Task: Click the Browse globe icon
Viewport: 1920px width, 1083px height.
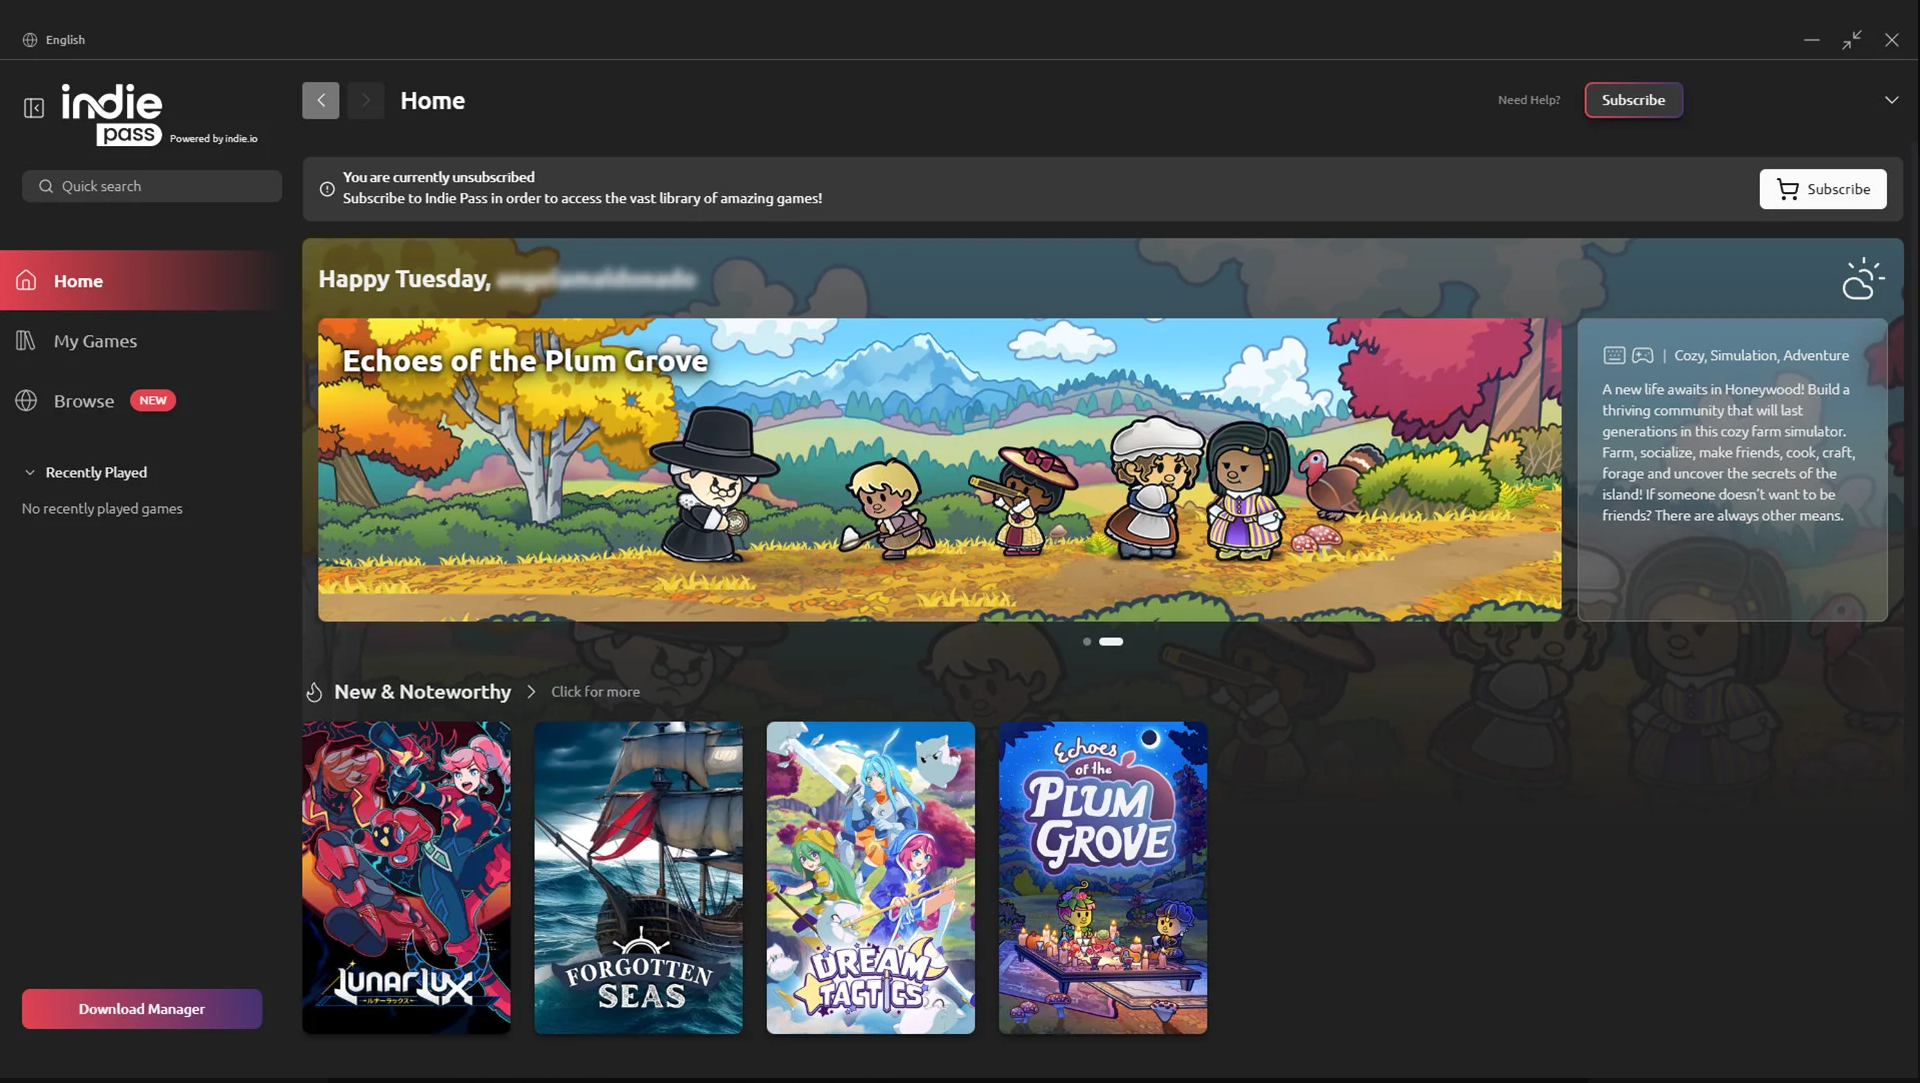Action: coord(26,401)
